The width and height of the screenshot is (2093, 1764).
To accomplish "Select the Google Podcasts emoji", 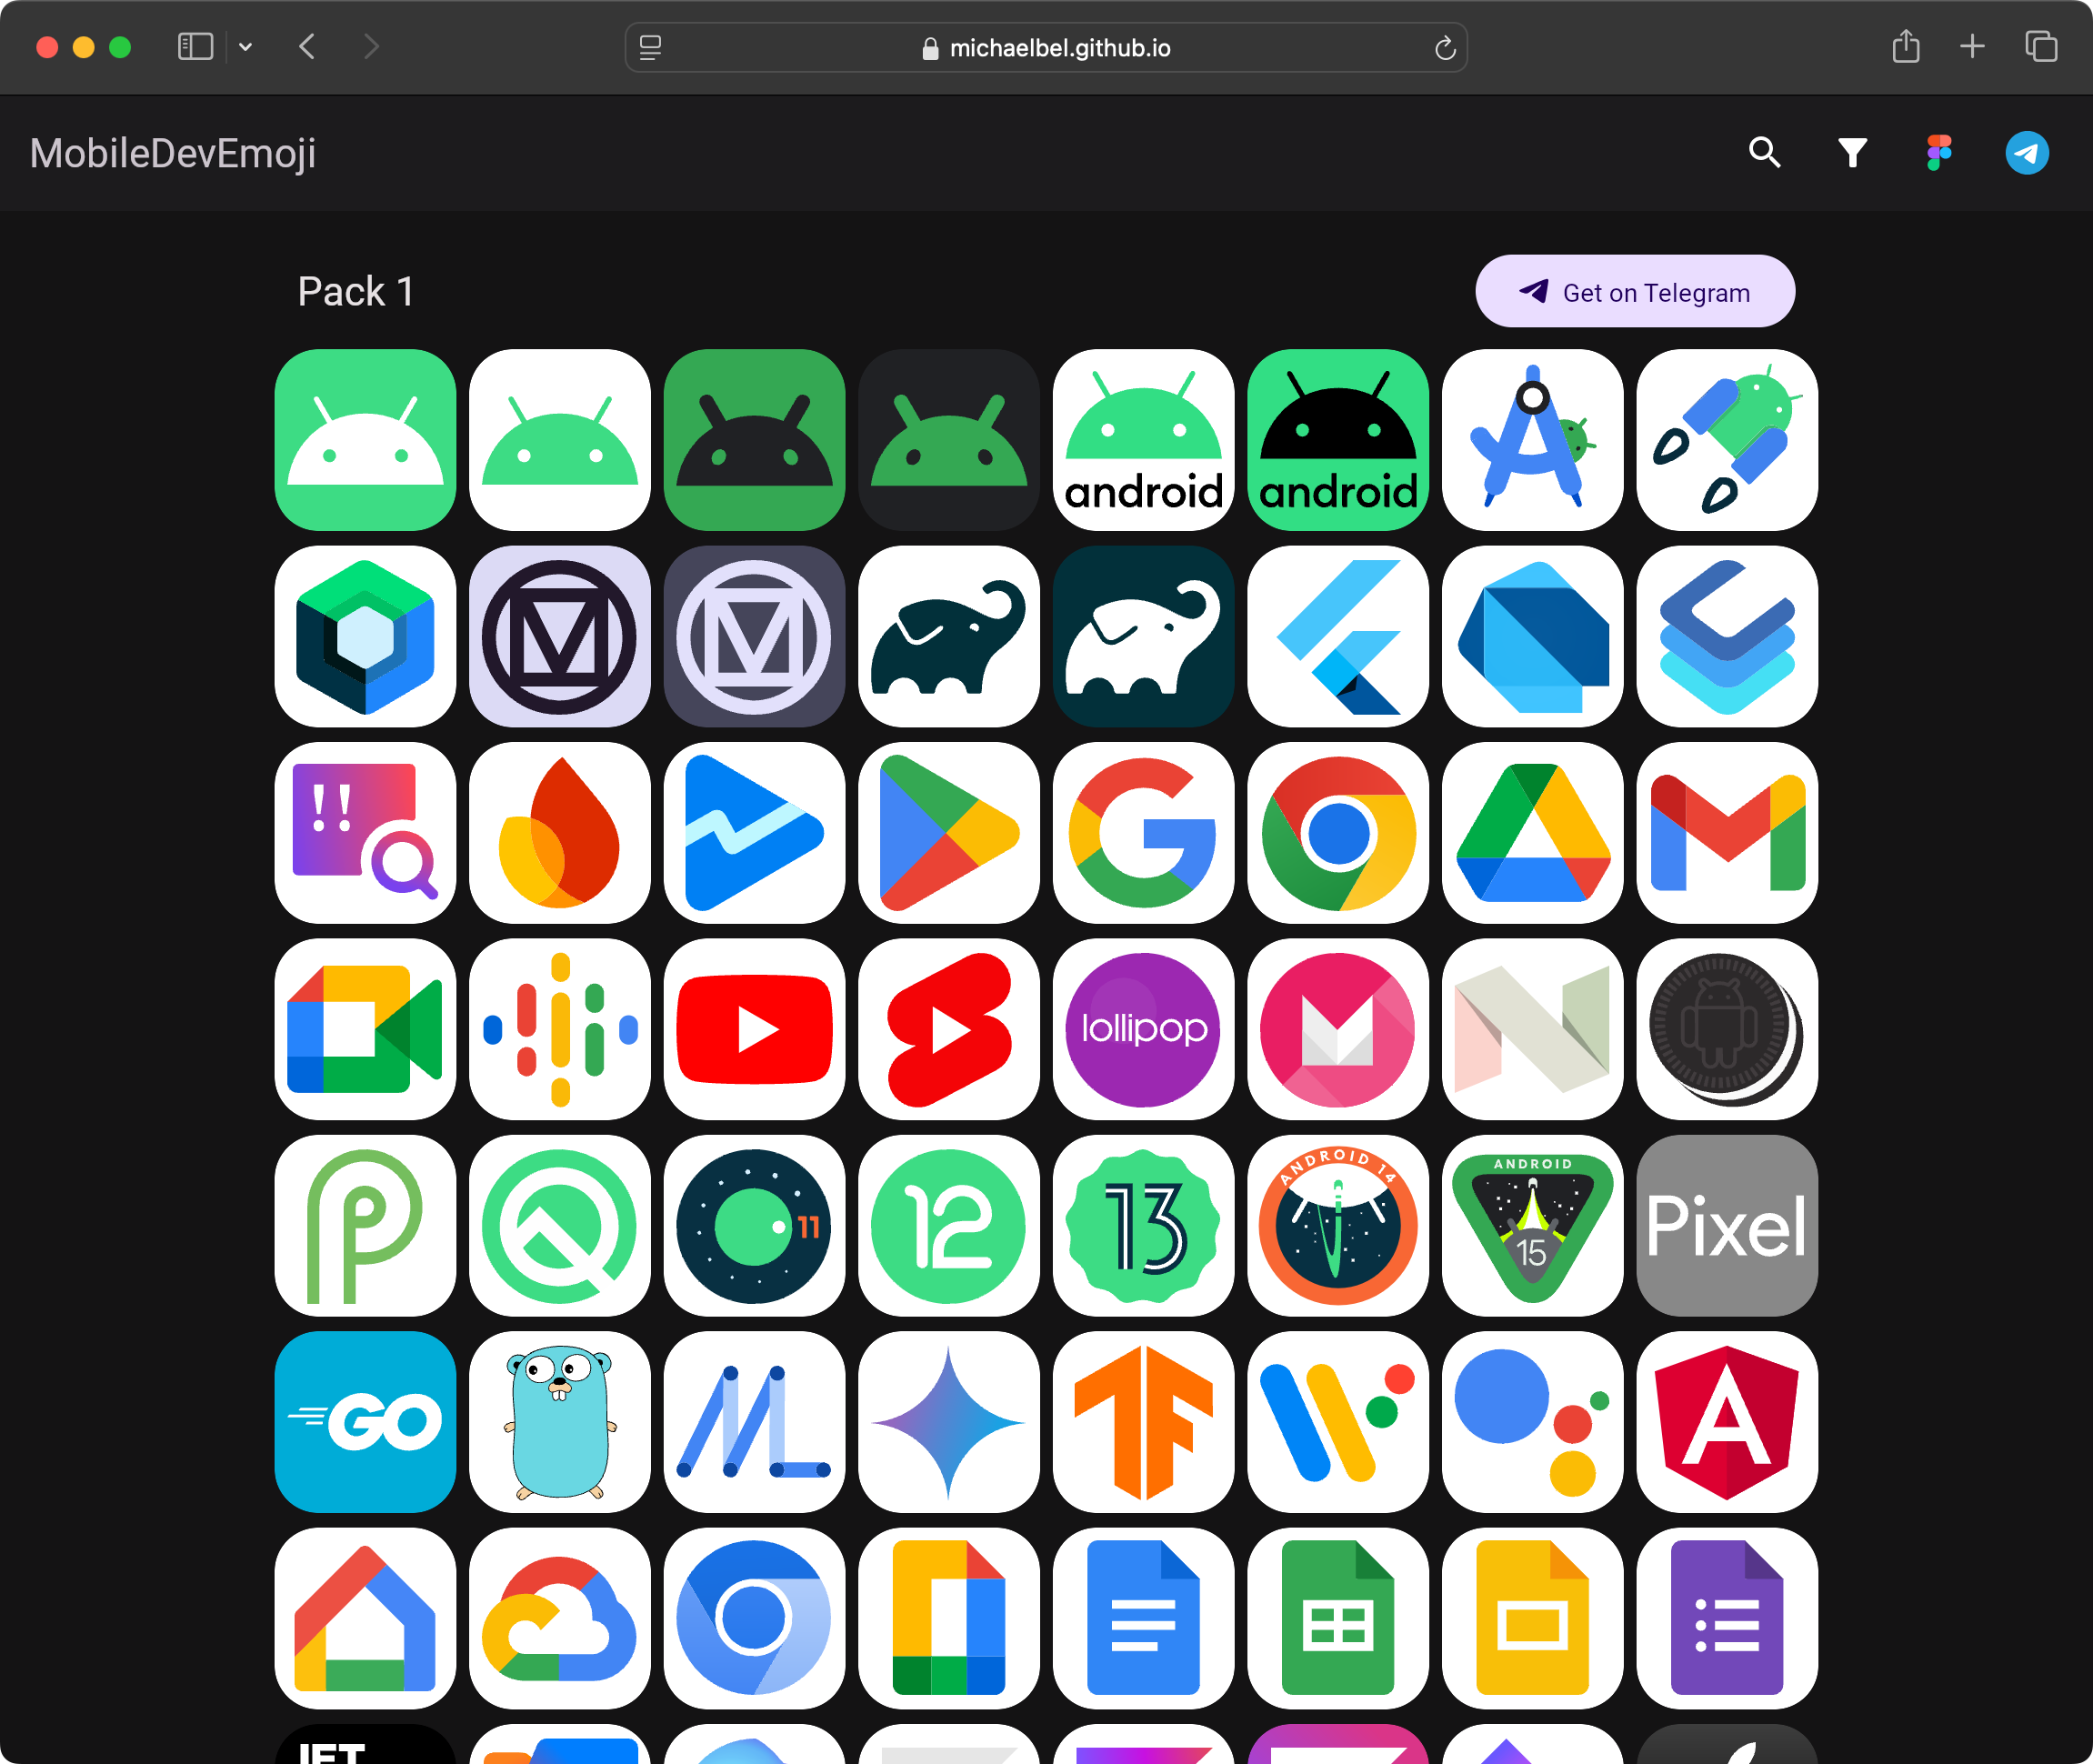I will [x=560, y=1029].
